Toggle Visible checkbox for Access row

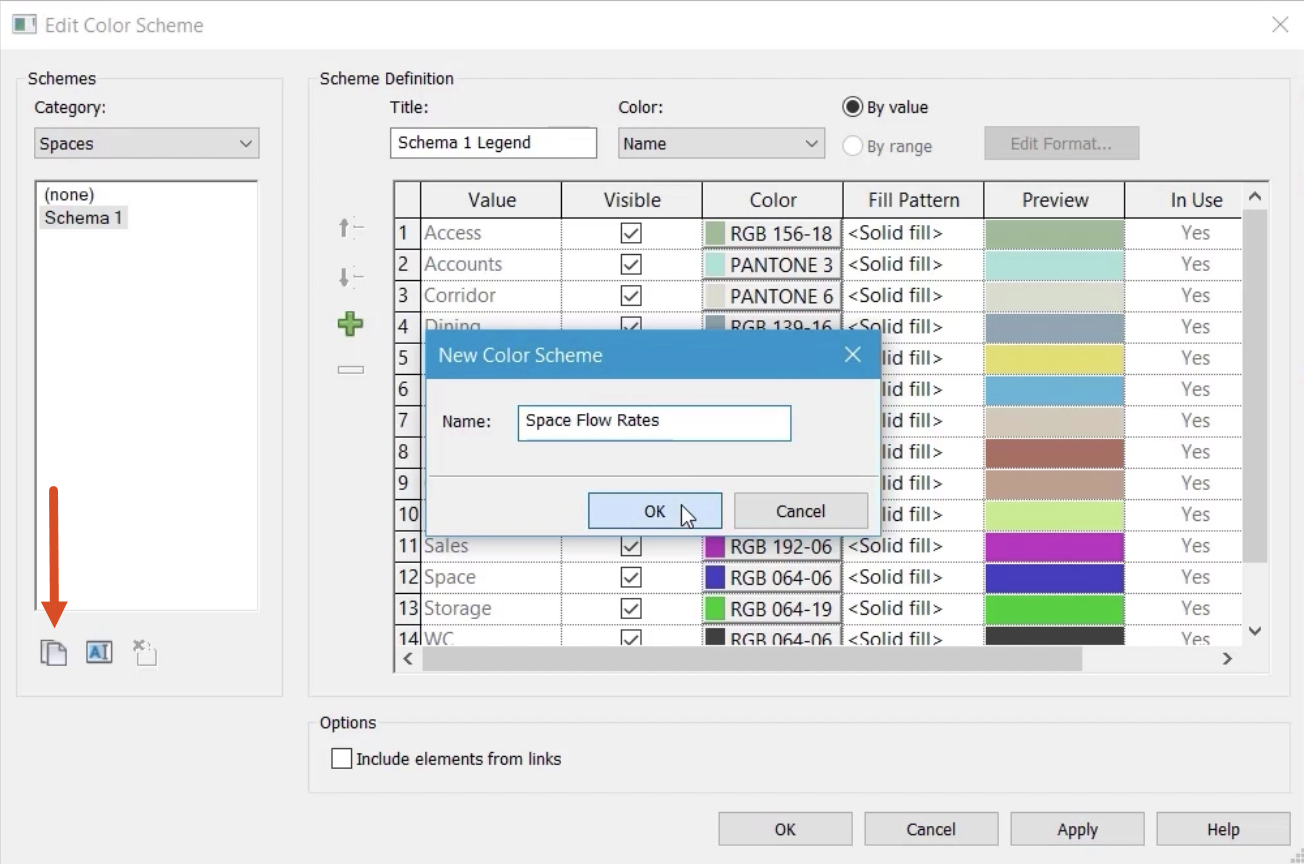(x=631, y=233)
